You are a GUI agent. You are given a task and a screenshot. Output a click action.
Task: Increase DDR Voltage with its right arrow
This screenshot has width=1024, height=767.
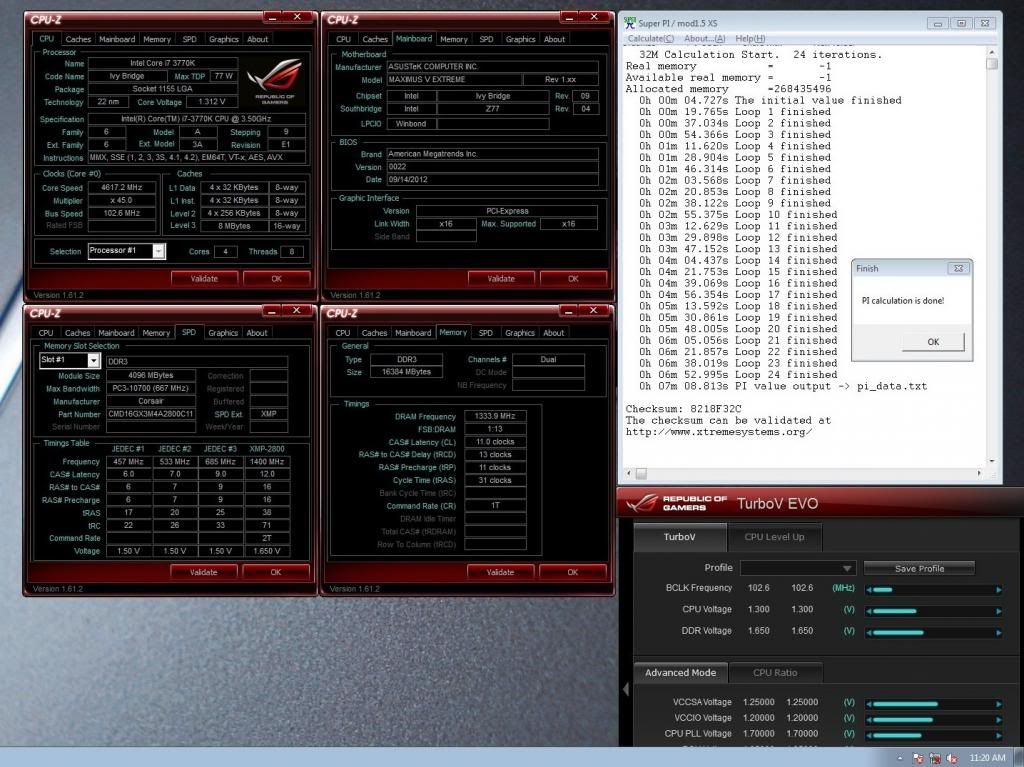[x=999, y=632]
